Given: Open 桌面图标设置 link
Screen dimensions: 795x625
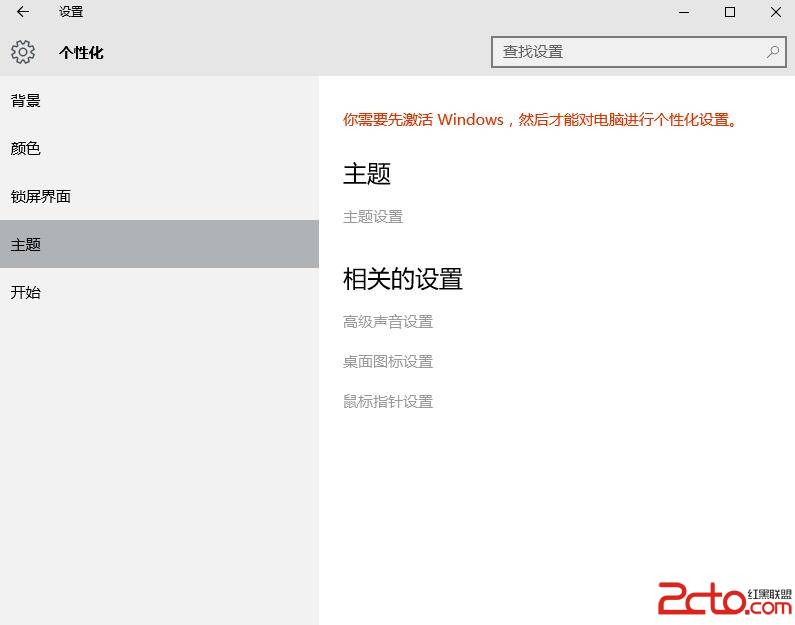Looking at the screenshot, I should [x=388, y=362].
